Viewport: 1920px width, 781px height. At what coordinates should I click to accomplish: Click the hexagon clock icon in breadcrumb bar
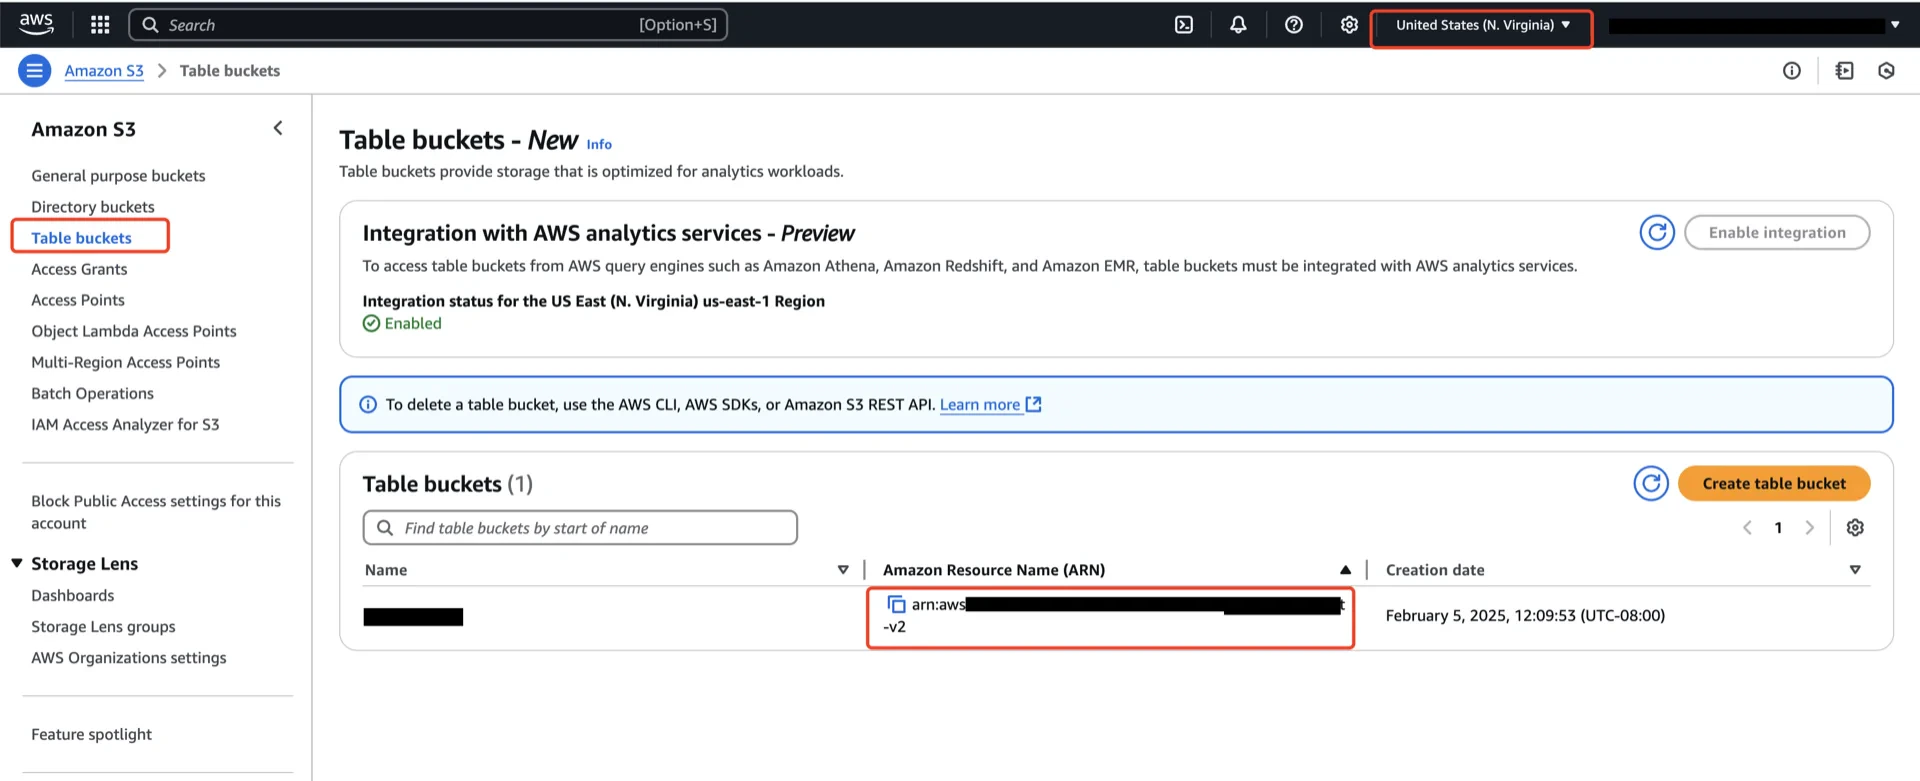tap(1887, 71)
